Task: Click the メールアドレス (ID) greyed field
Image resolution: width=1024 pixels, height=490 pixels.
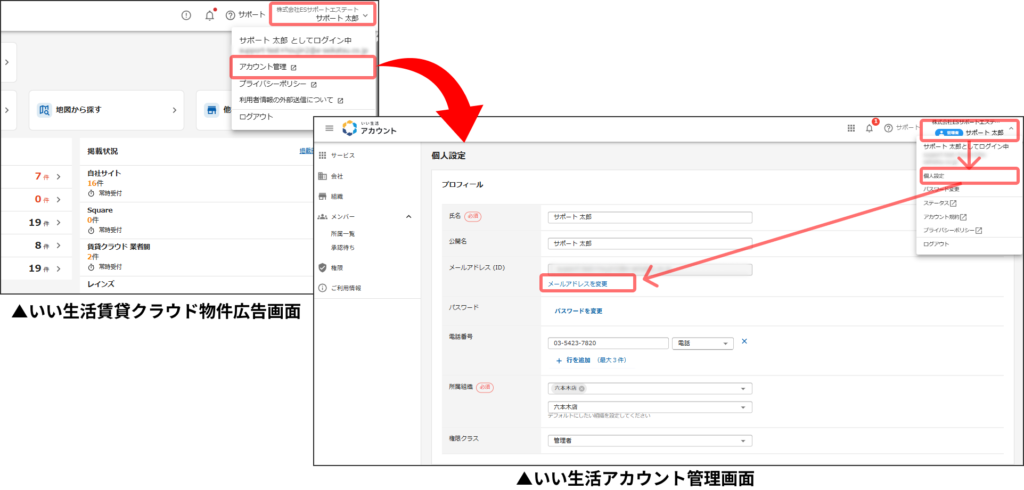Action: point(650,269)
